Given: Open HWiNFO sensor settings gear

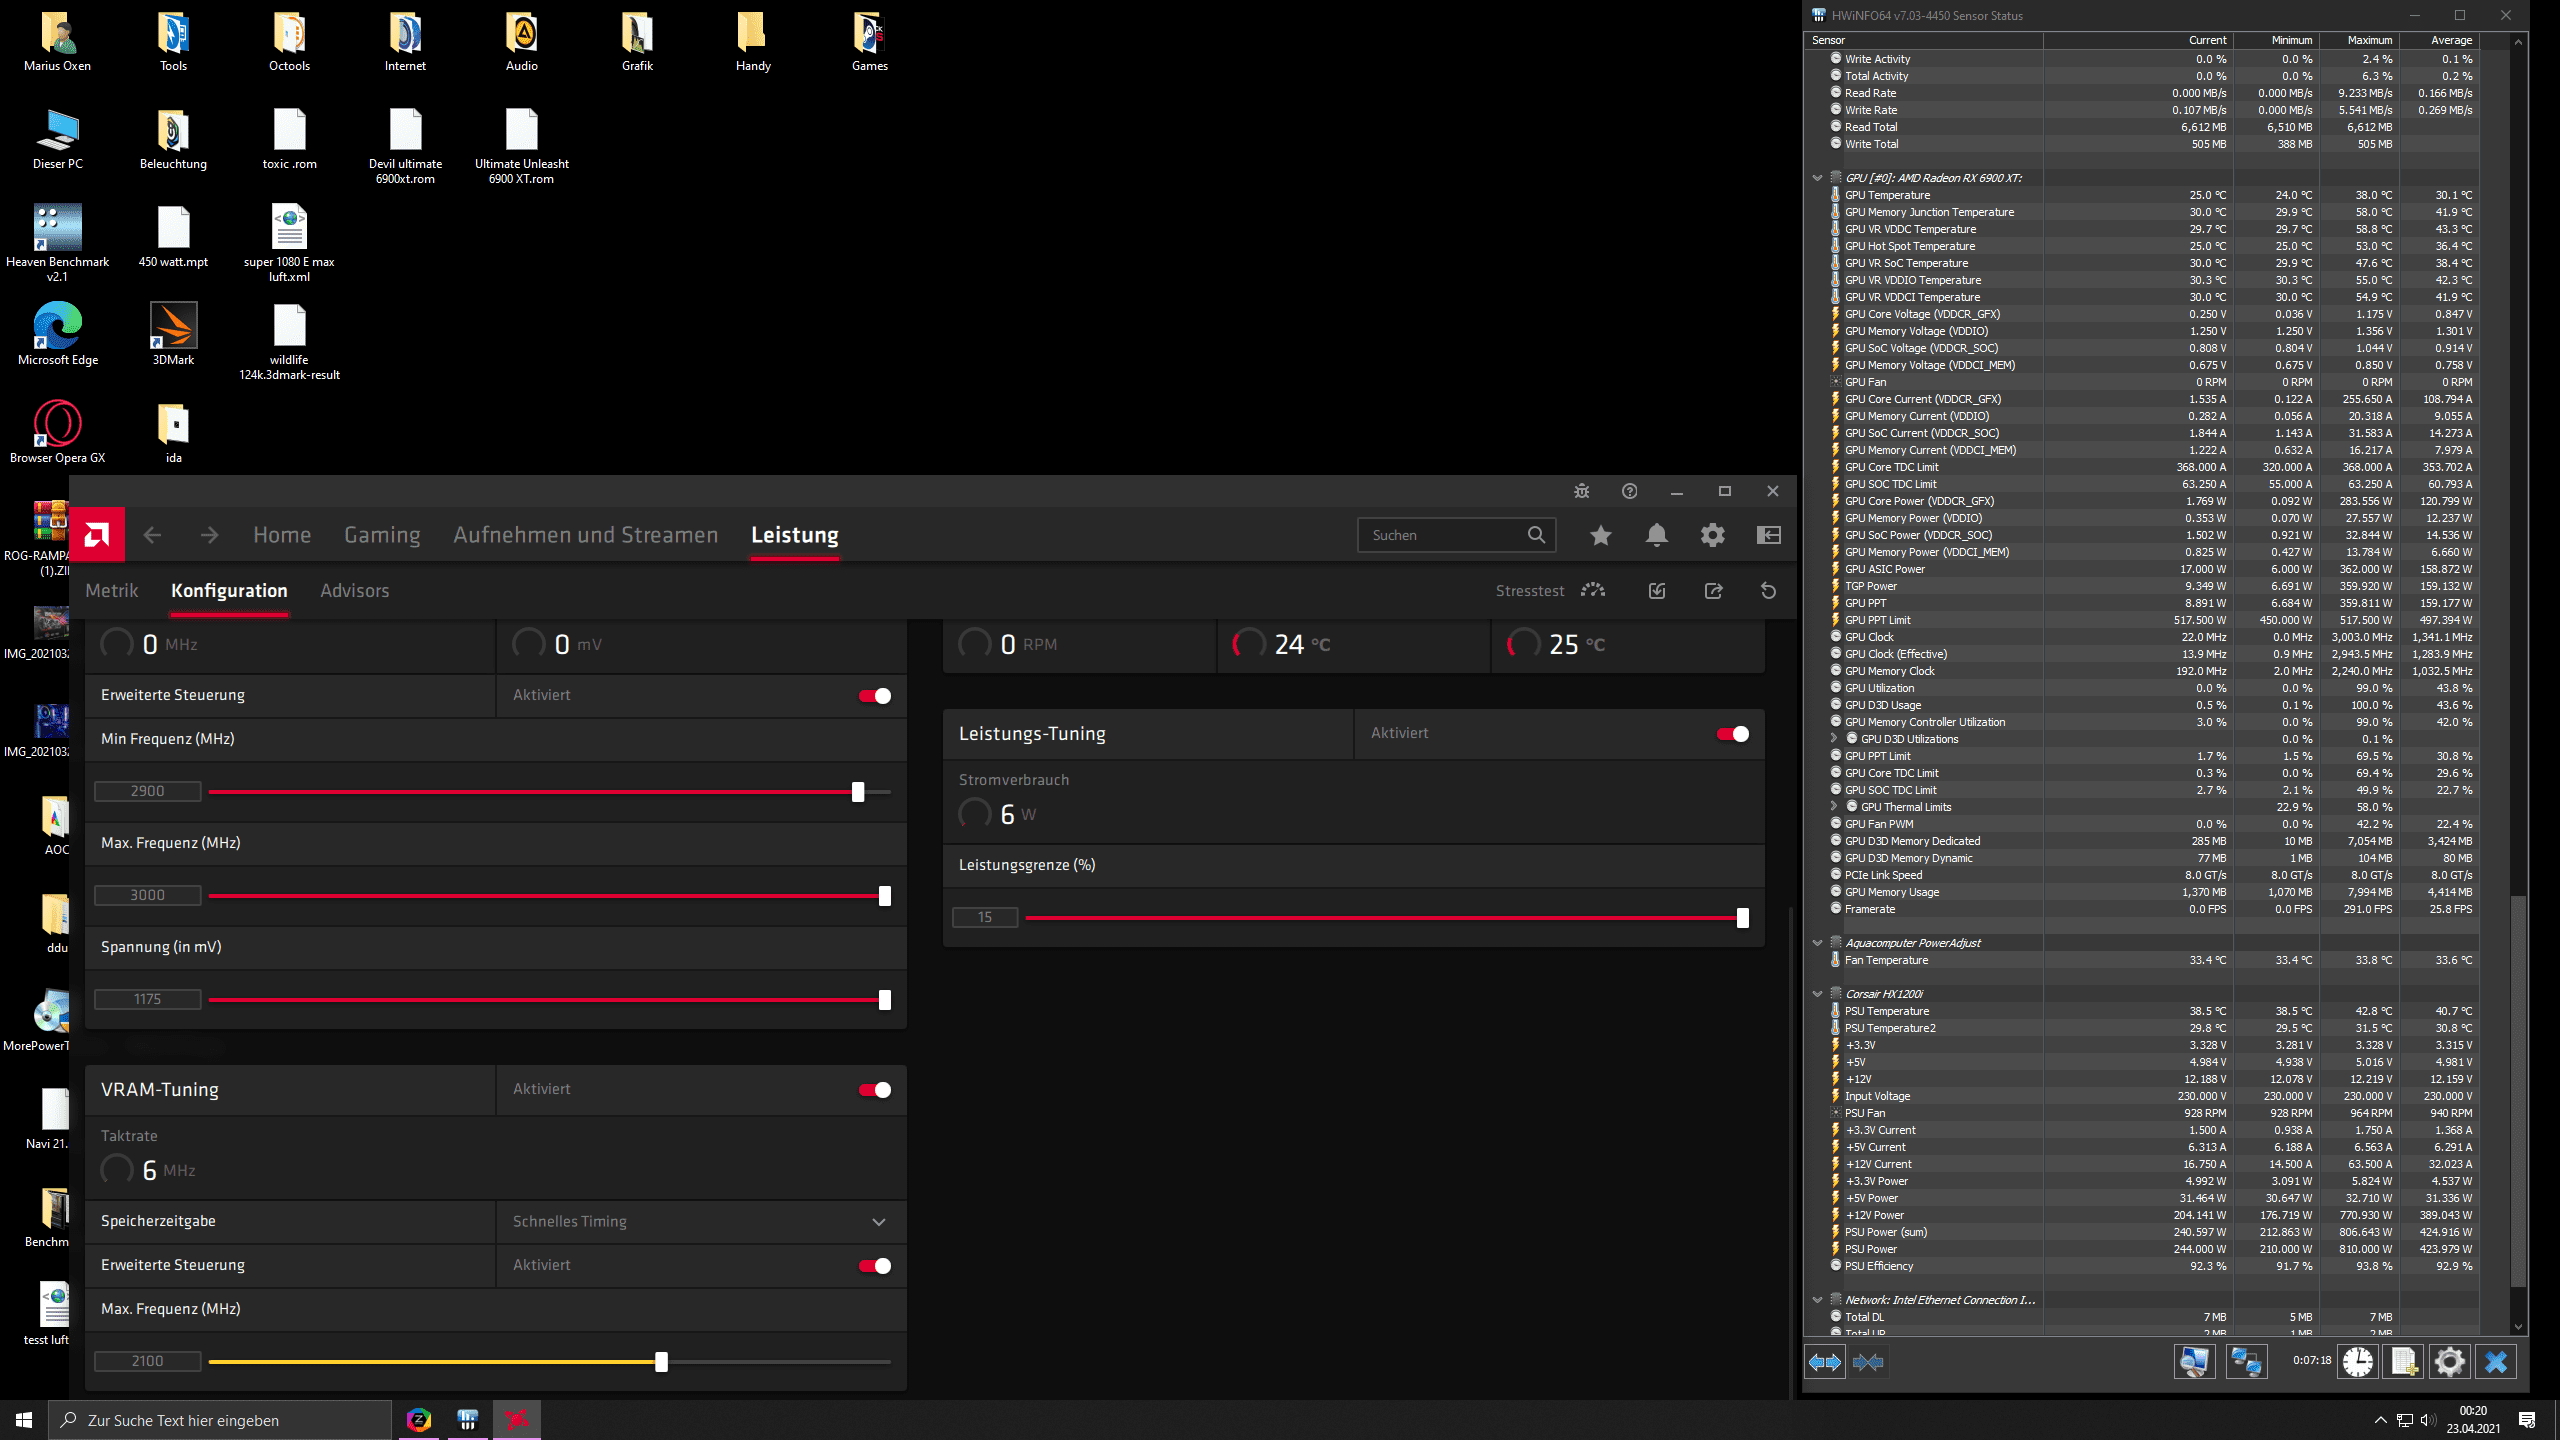Looking at the screenshot, I should coord(2450,1362).
